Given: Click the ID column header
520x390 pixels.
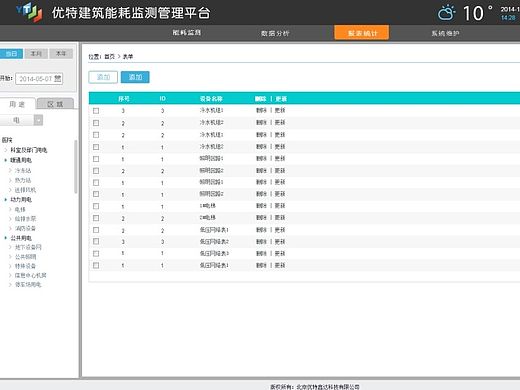Looking at the screenshot, I should (162, 99).
